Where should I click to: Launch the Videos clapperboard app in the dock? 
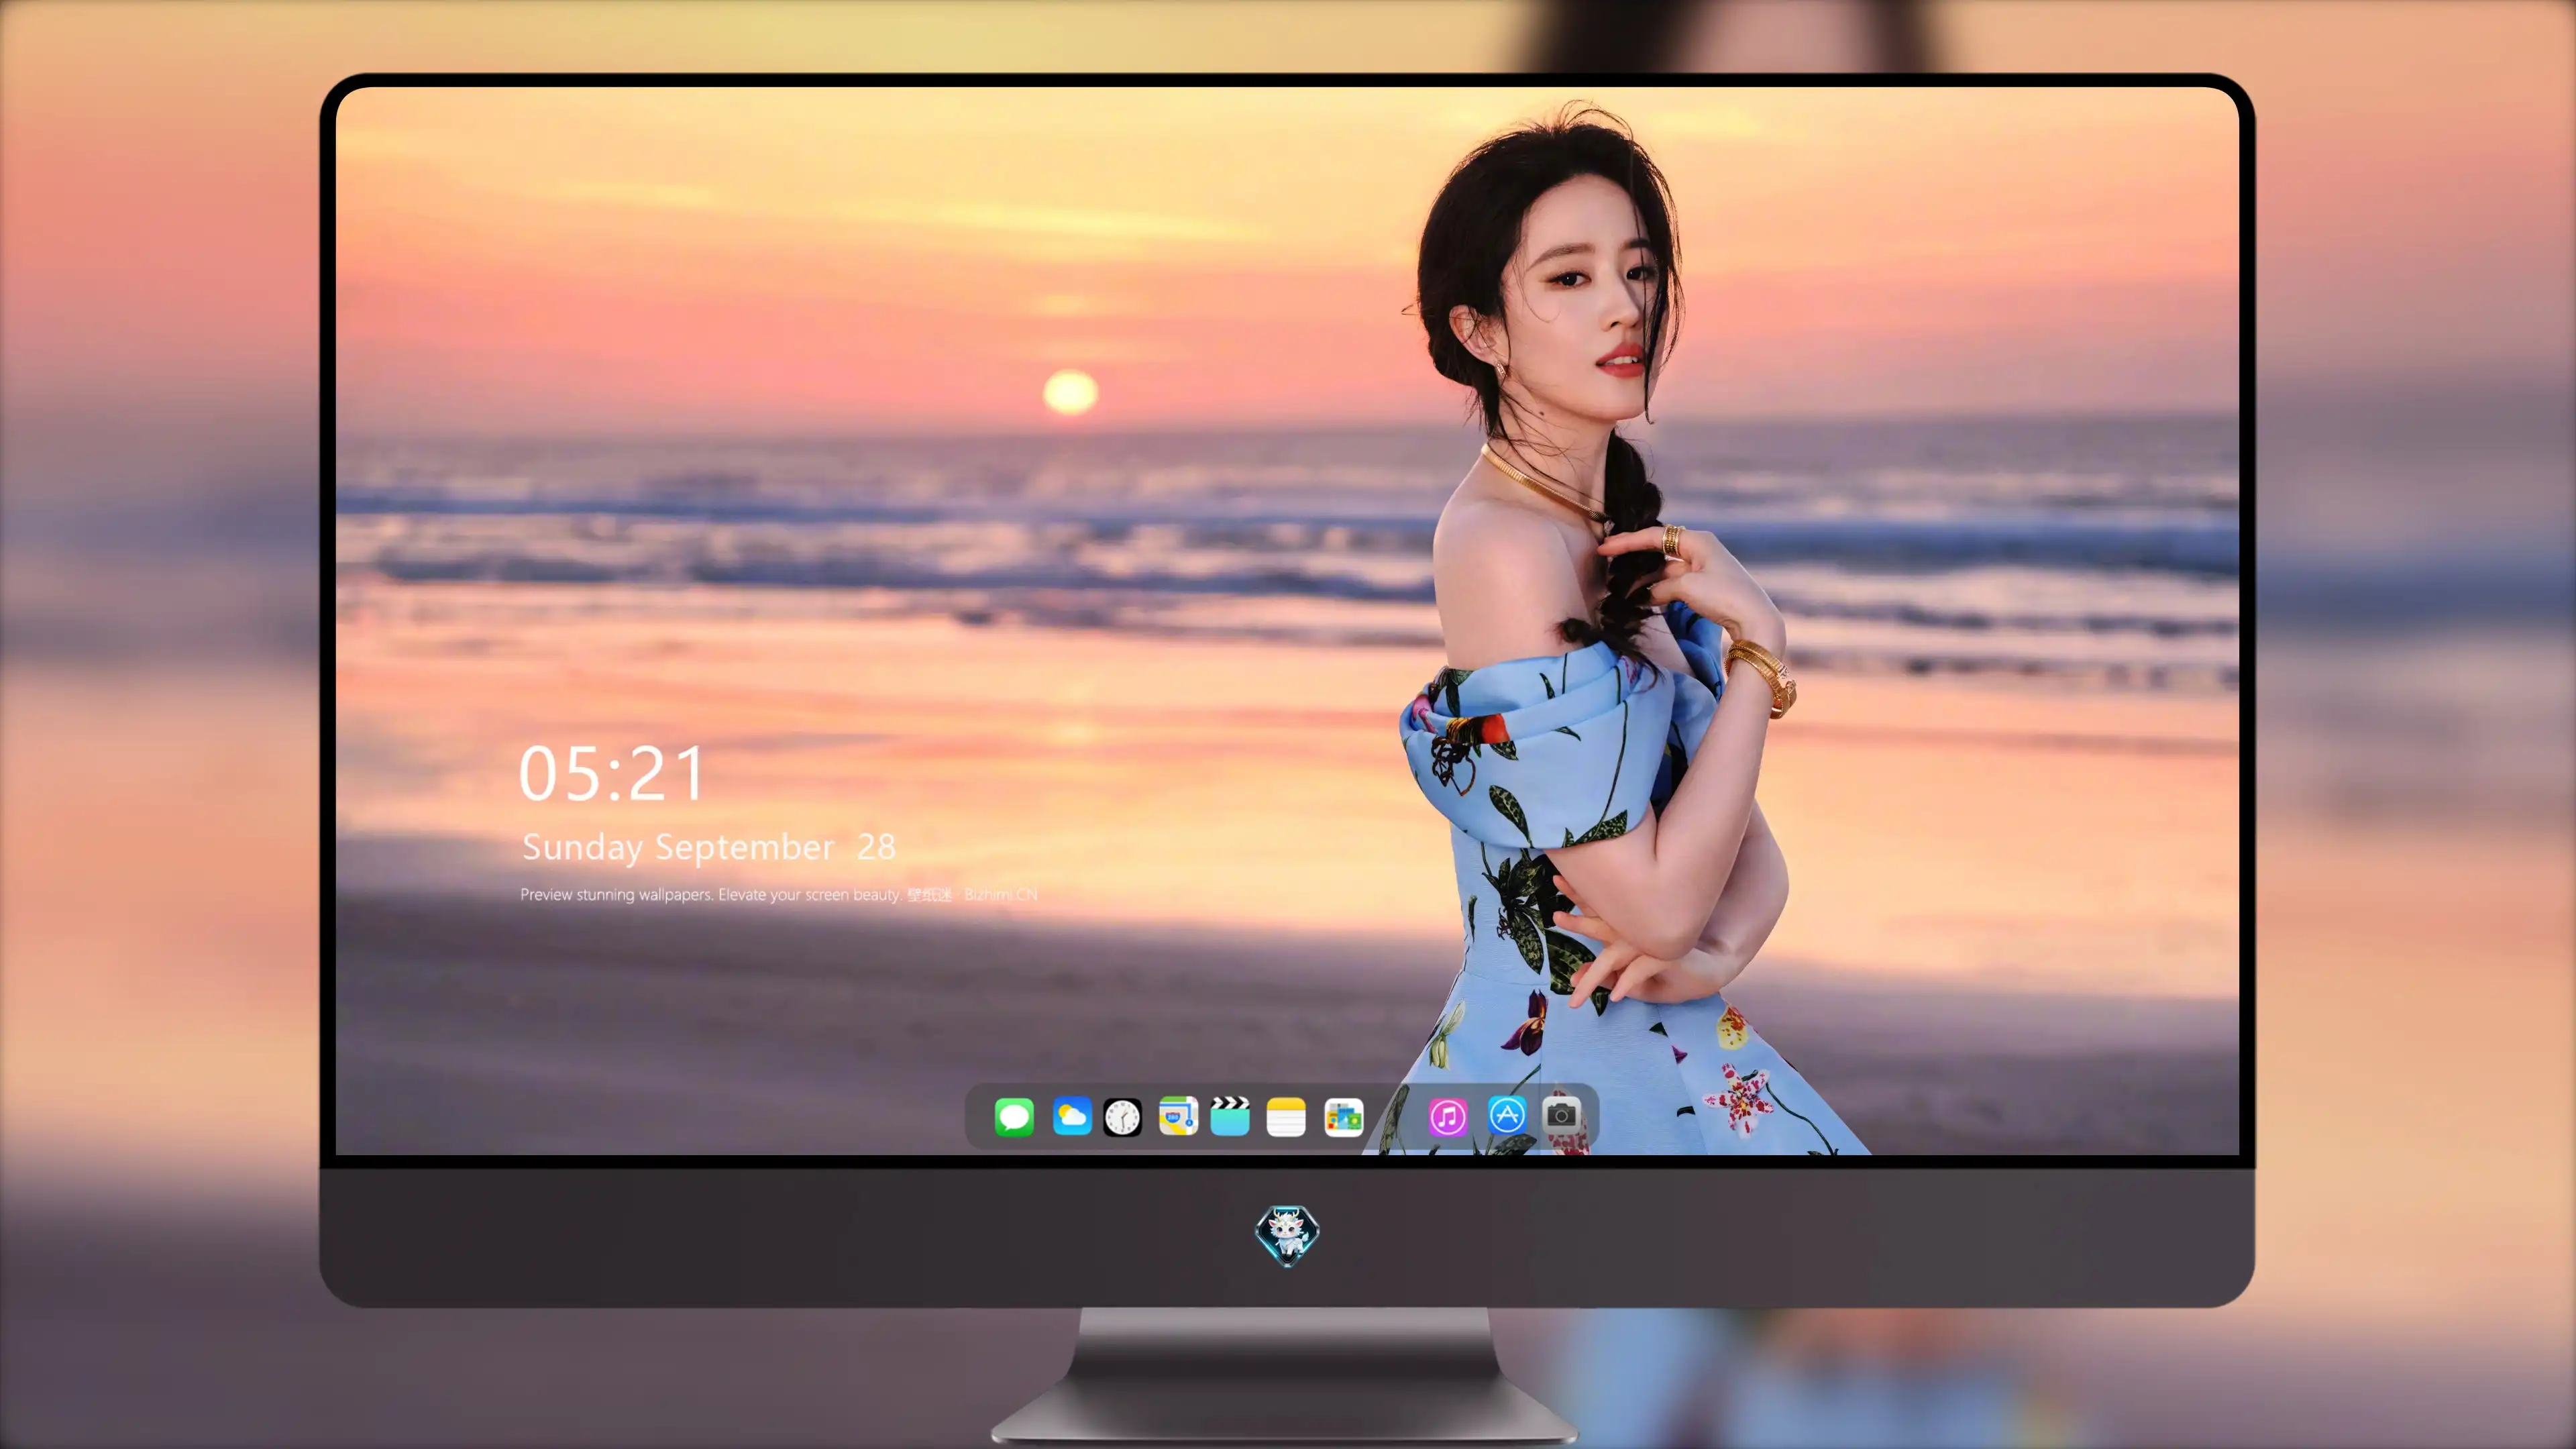pyautogui.click(x=1230, y=1116)
